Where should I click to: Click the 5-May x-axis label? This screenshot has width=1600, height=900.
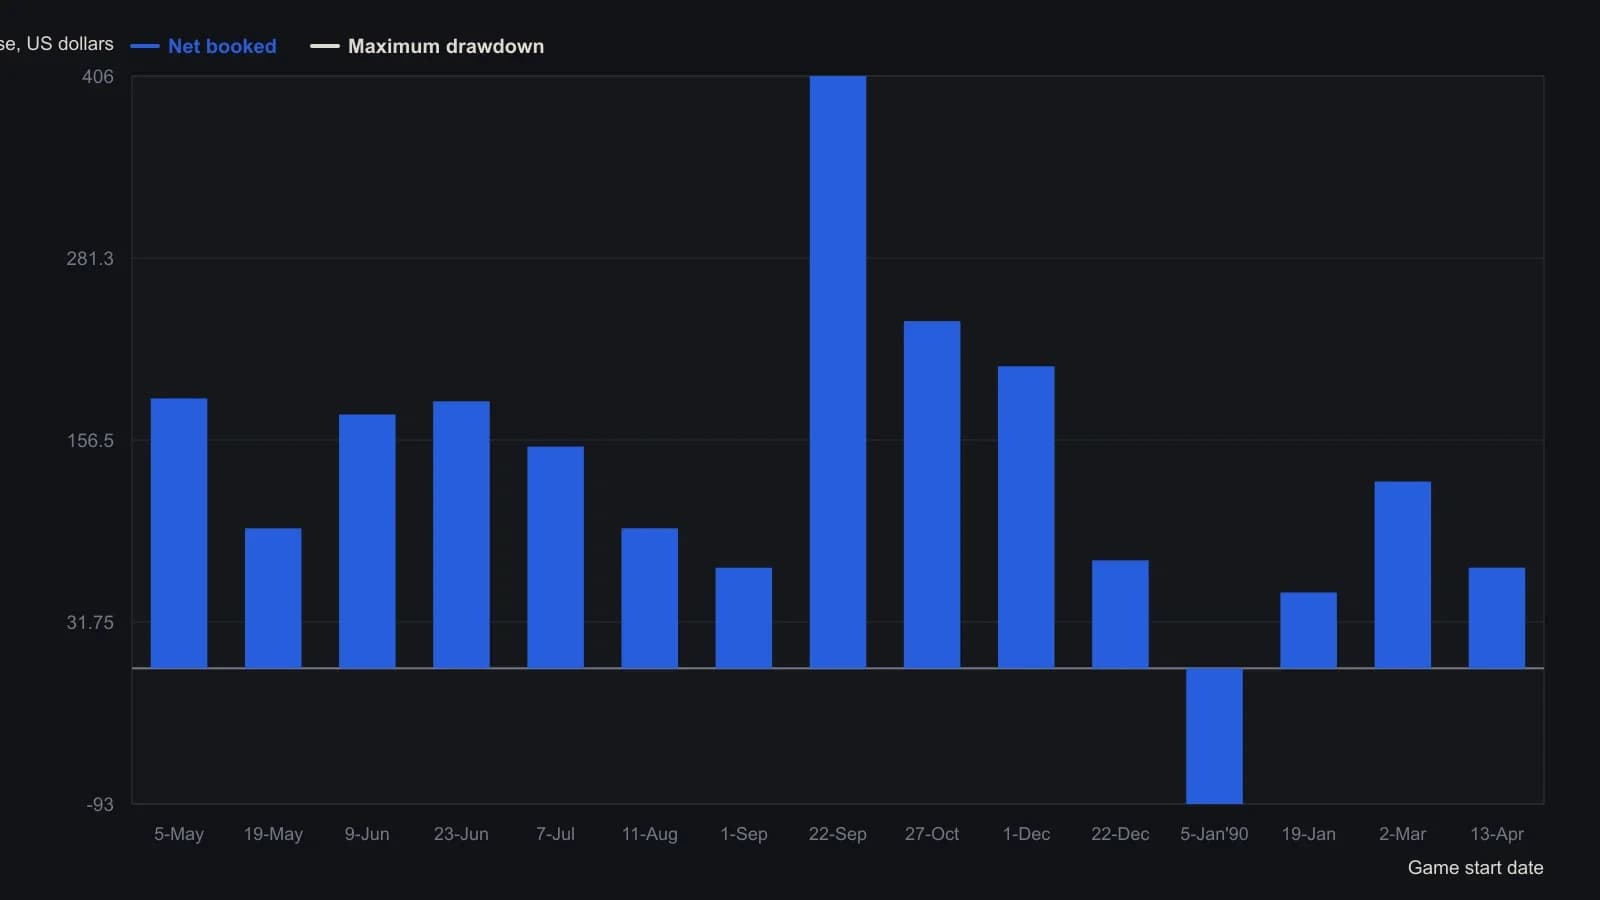click(179, 834)
